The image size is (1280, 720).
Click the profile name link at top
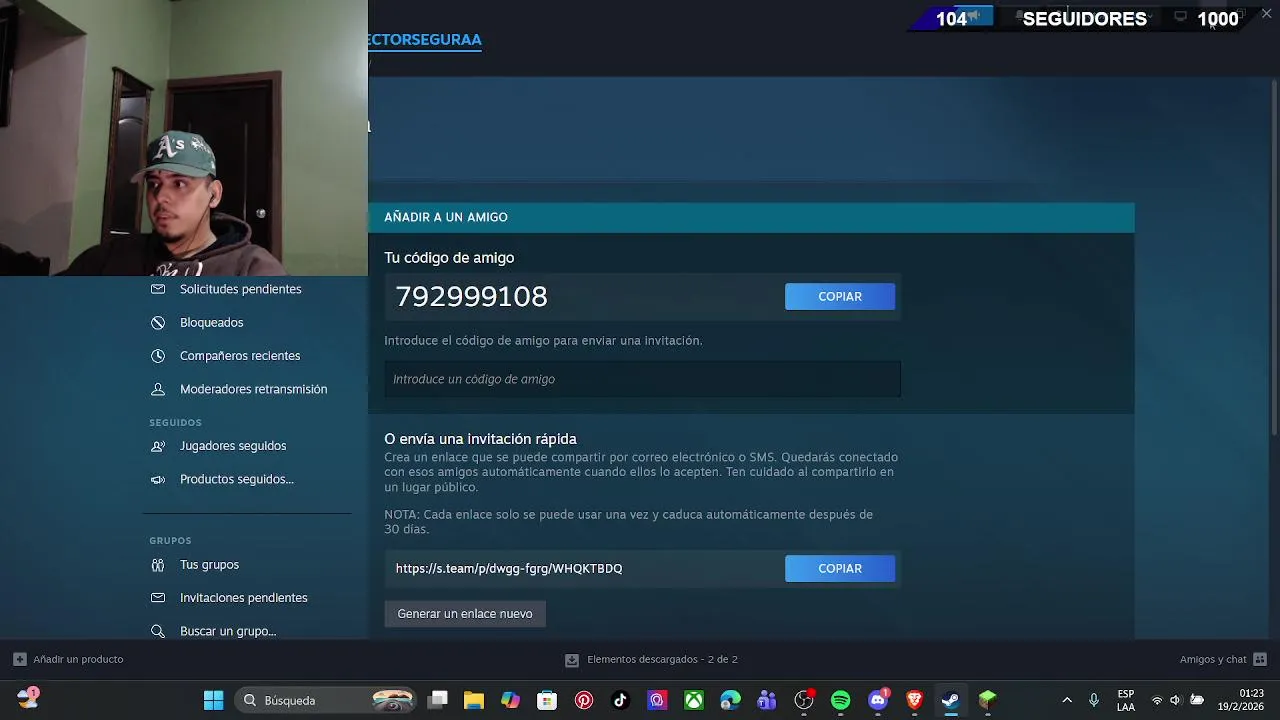(x=425, y=40)
